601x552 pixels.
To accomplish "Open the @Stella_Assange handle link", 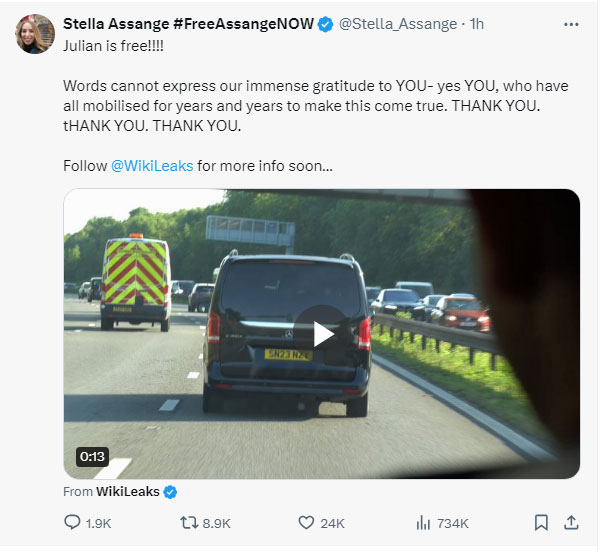I will [x=398, y=24].
